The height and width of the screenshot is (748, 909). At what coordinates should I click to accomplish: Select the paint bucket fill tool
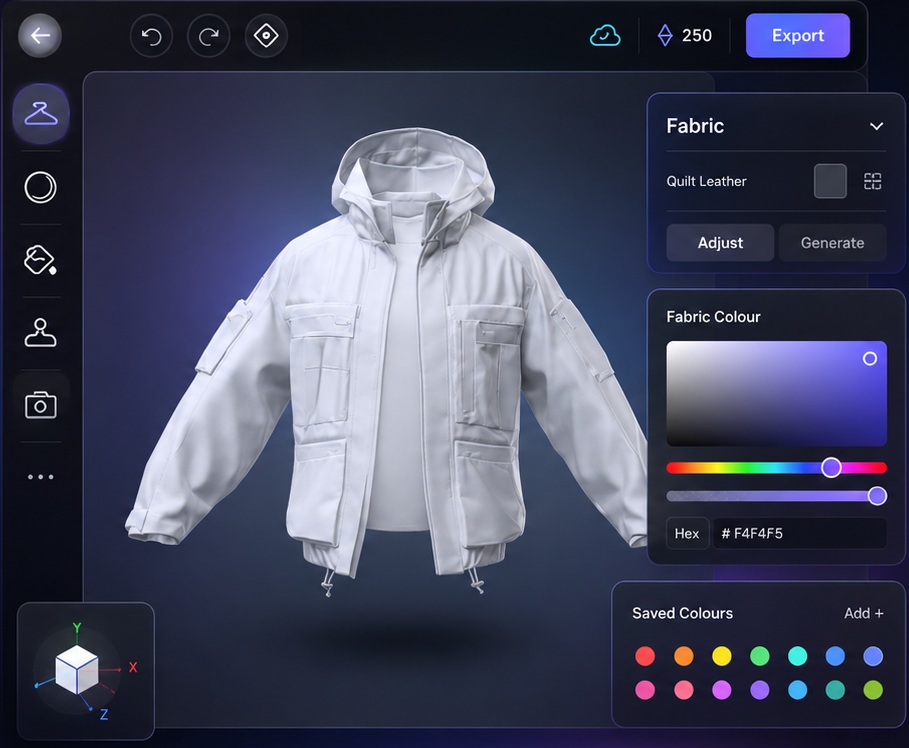point(41,260)
